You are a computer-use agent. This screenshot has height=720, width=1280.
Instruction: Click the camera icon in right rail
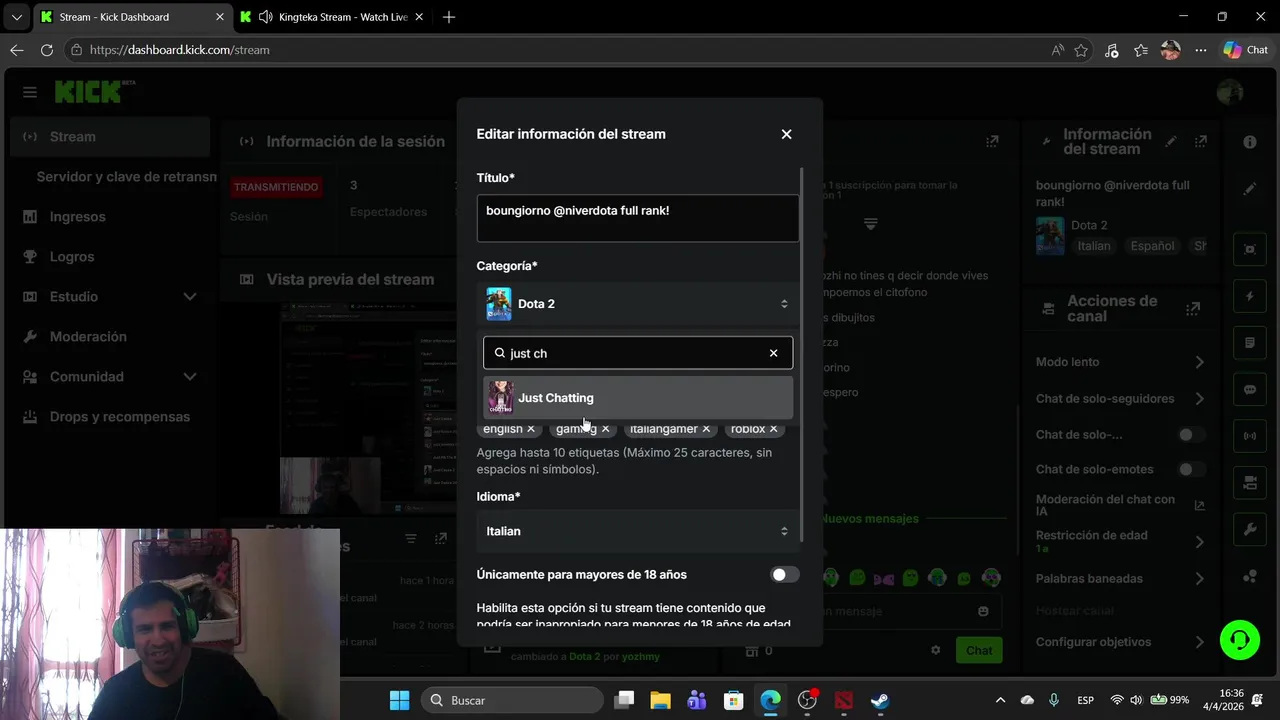(1250, 483)
